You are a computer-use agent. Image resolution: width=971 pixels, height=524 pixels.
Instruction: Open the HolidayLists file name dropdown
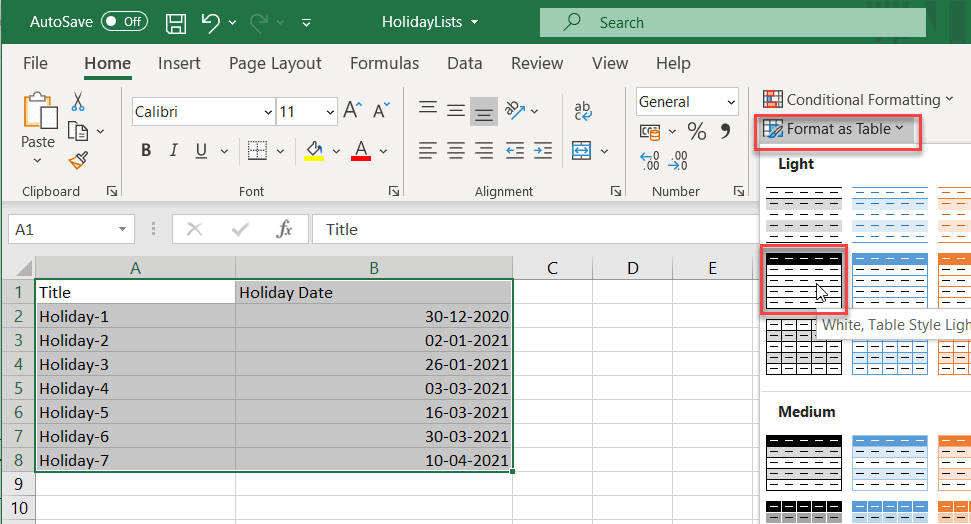(x=430, y=22)
